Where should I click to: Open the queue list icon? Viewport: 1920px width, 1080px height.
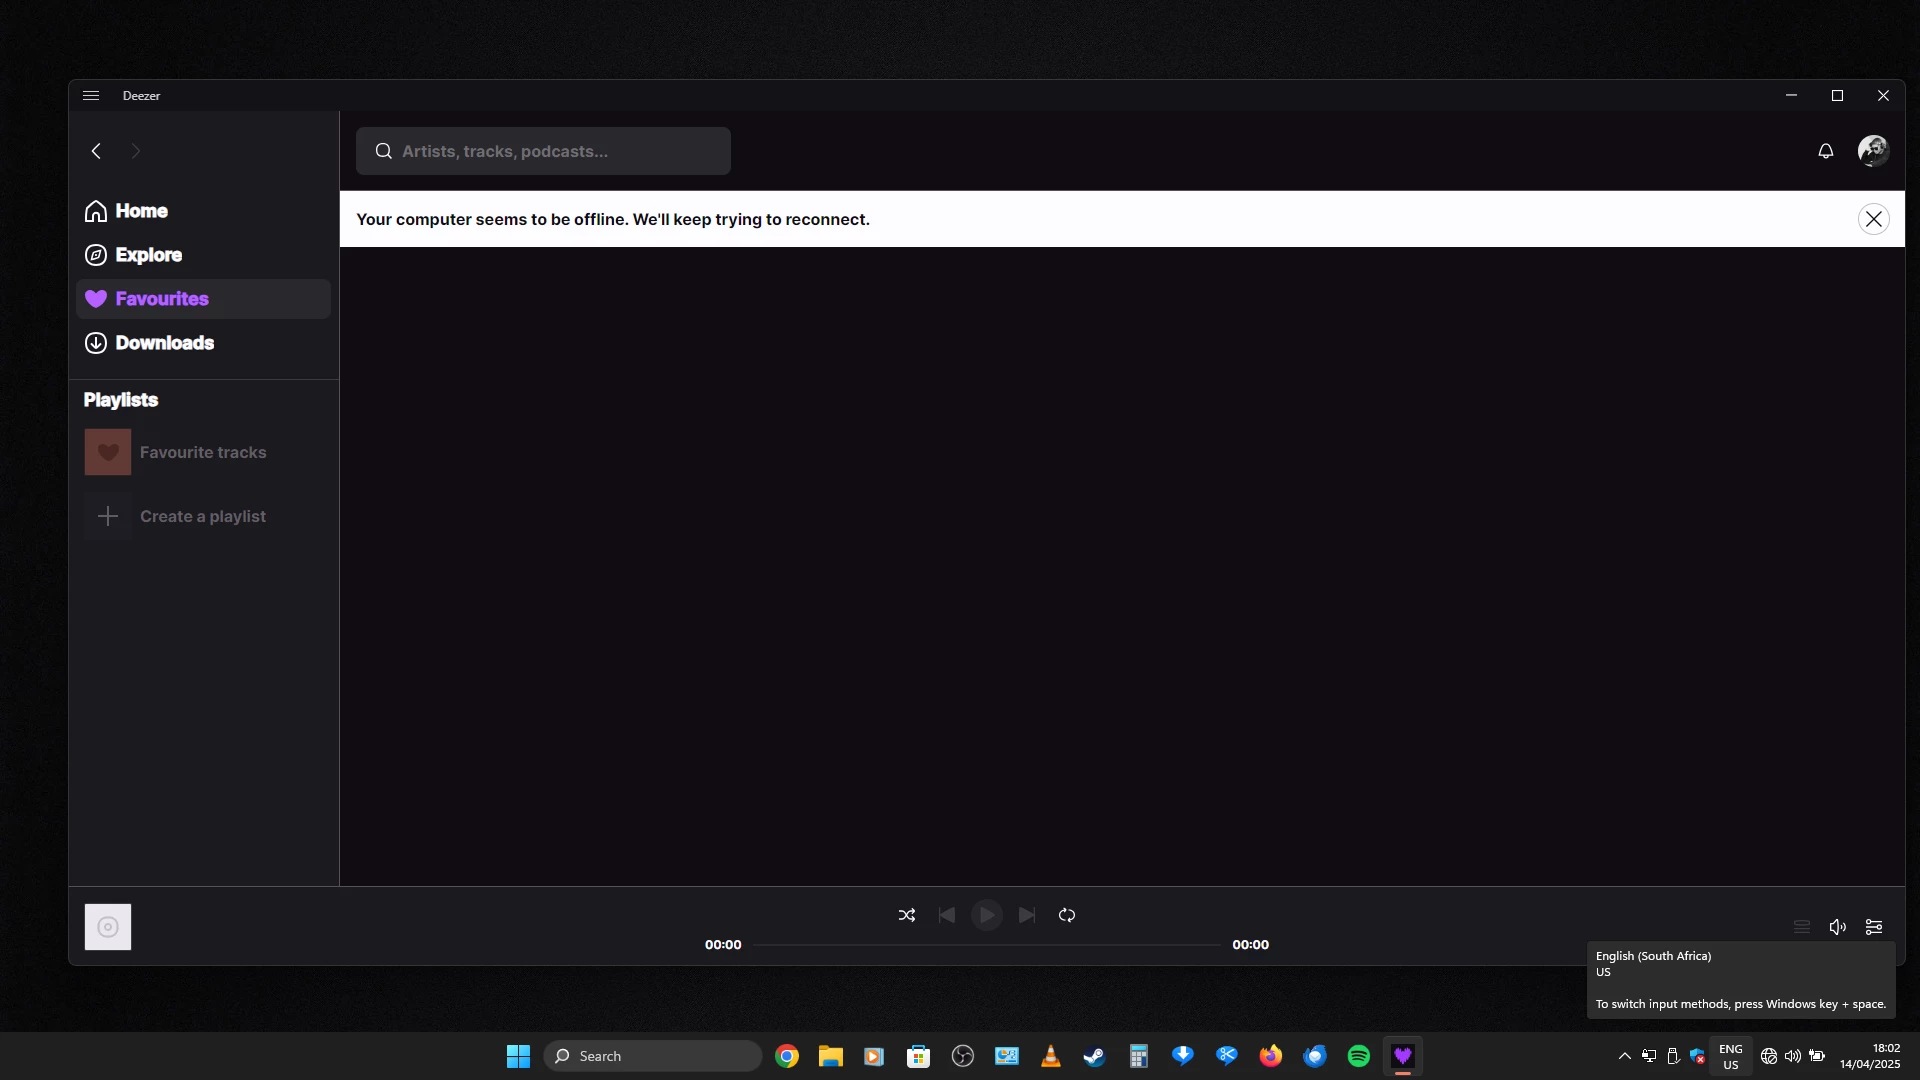pyautogui.click(x=1801, y=927)
